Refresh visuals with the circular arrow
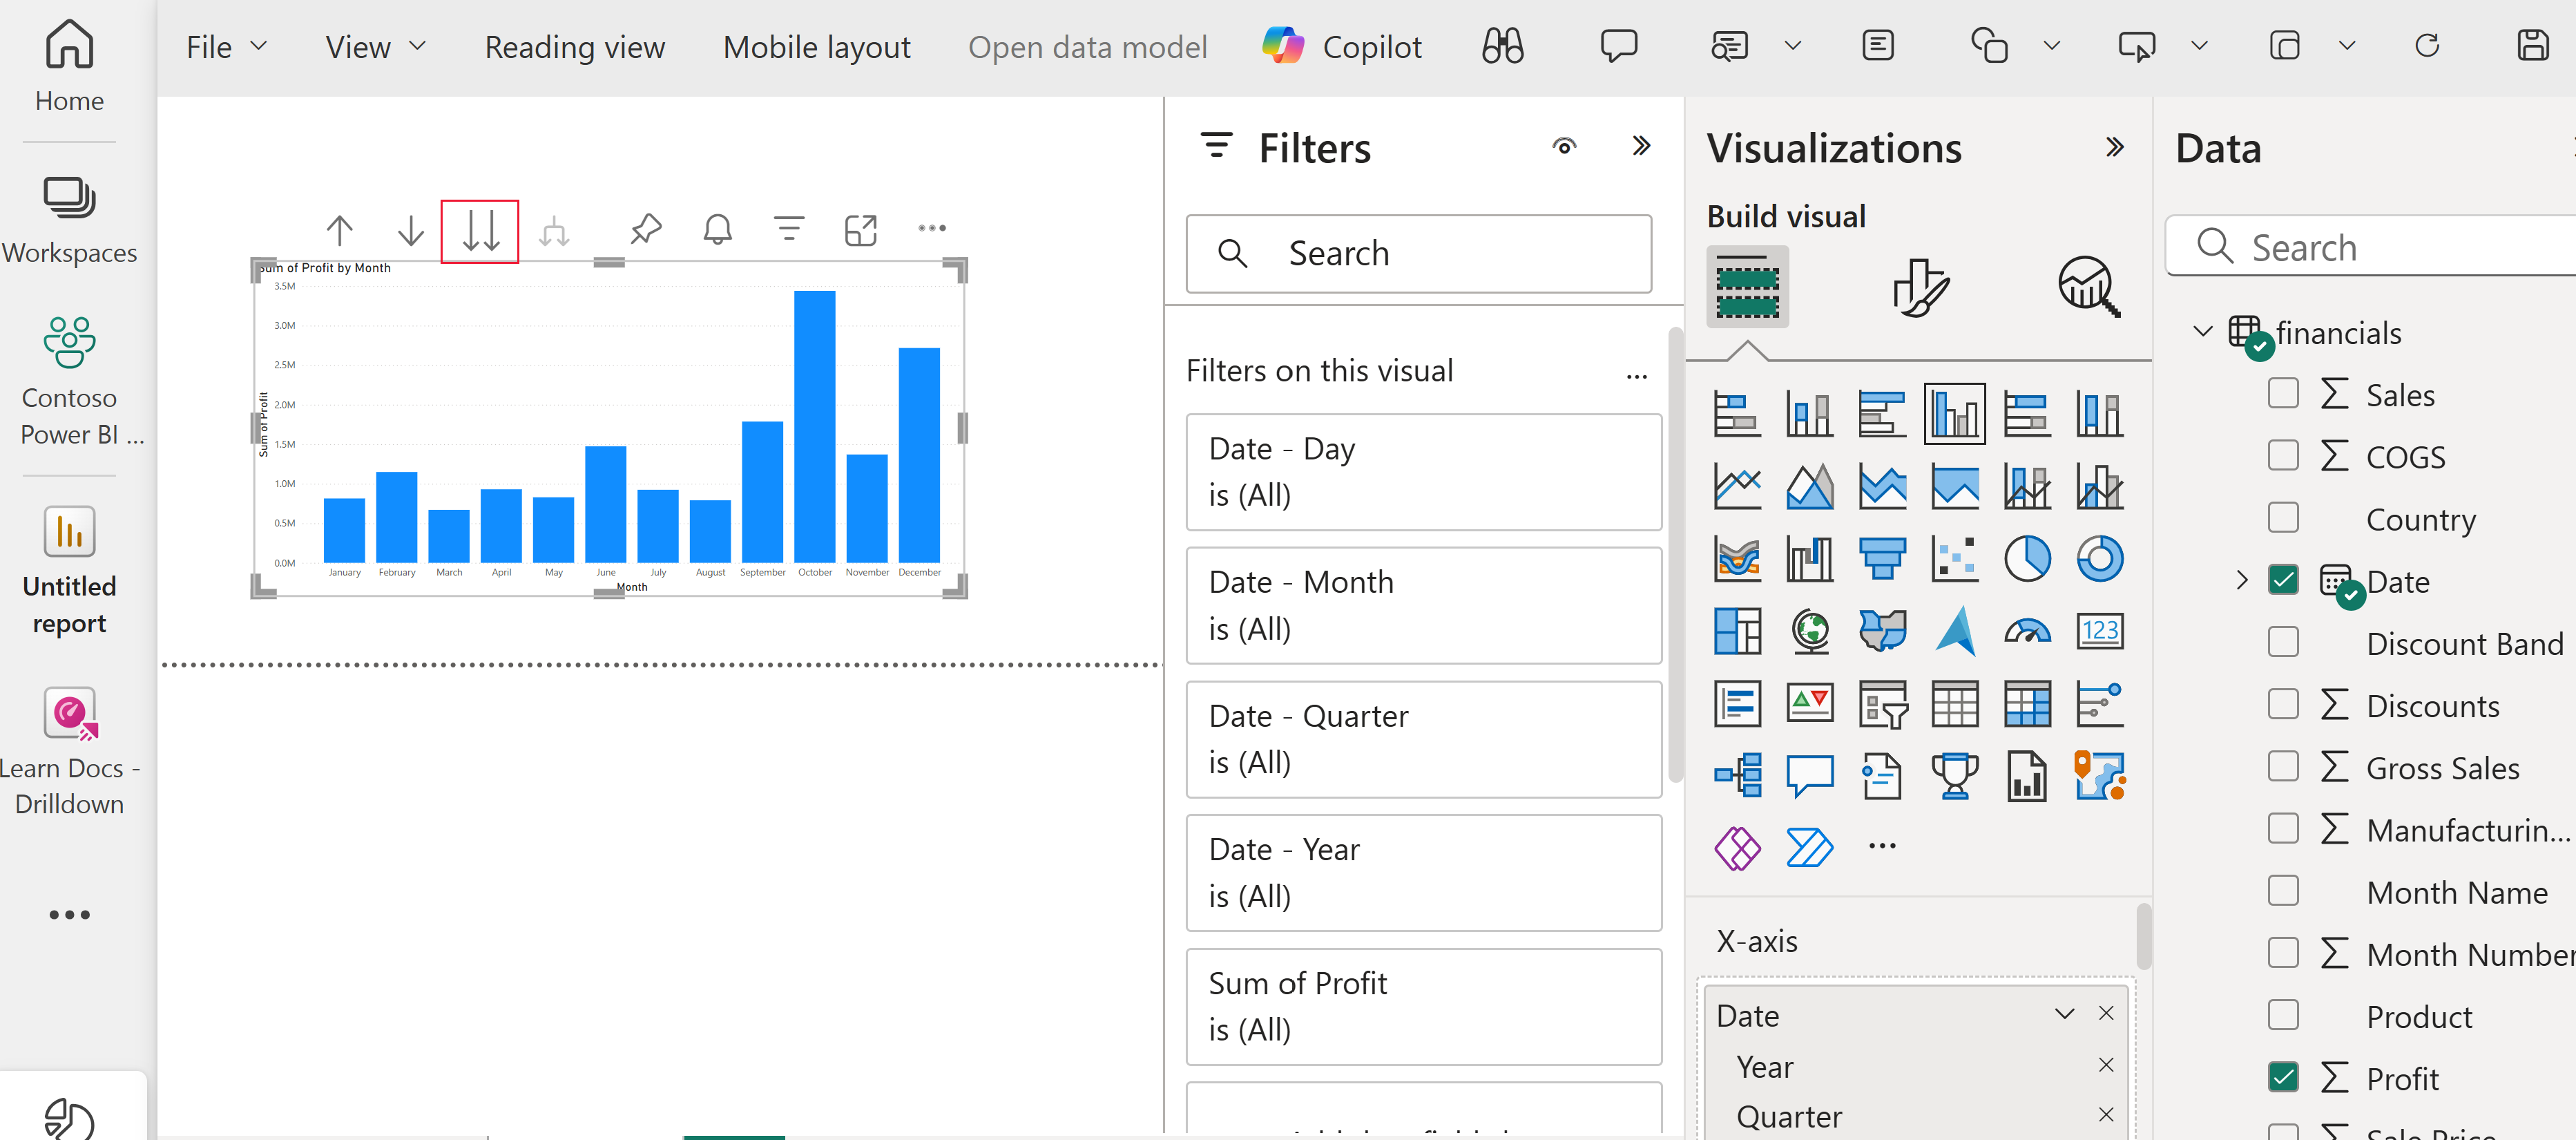Viewport: 2576px width, 1140px height. pos(2427,46)
